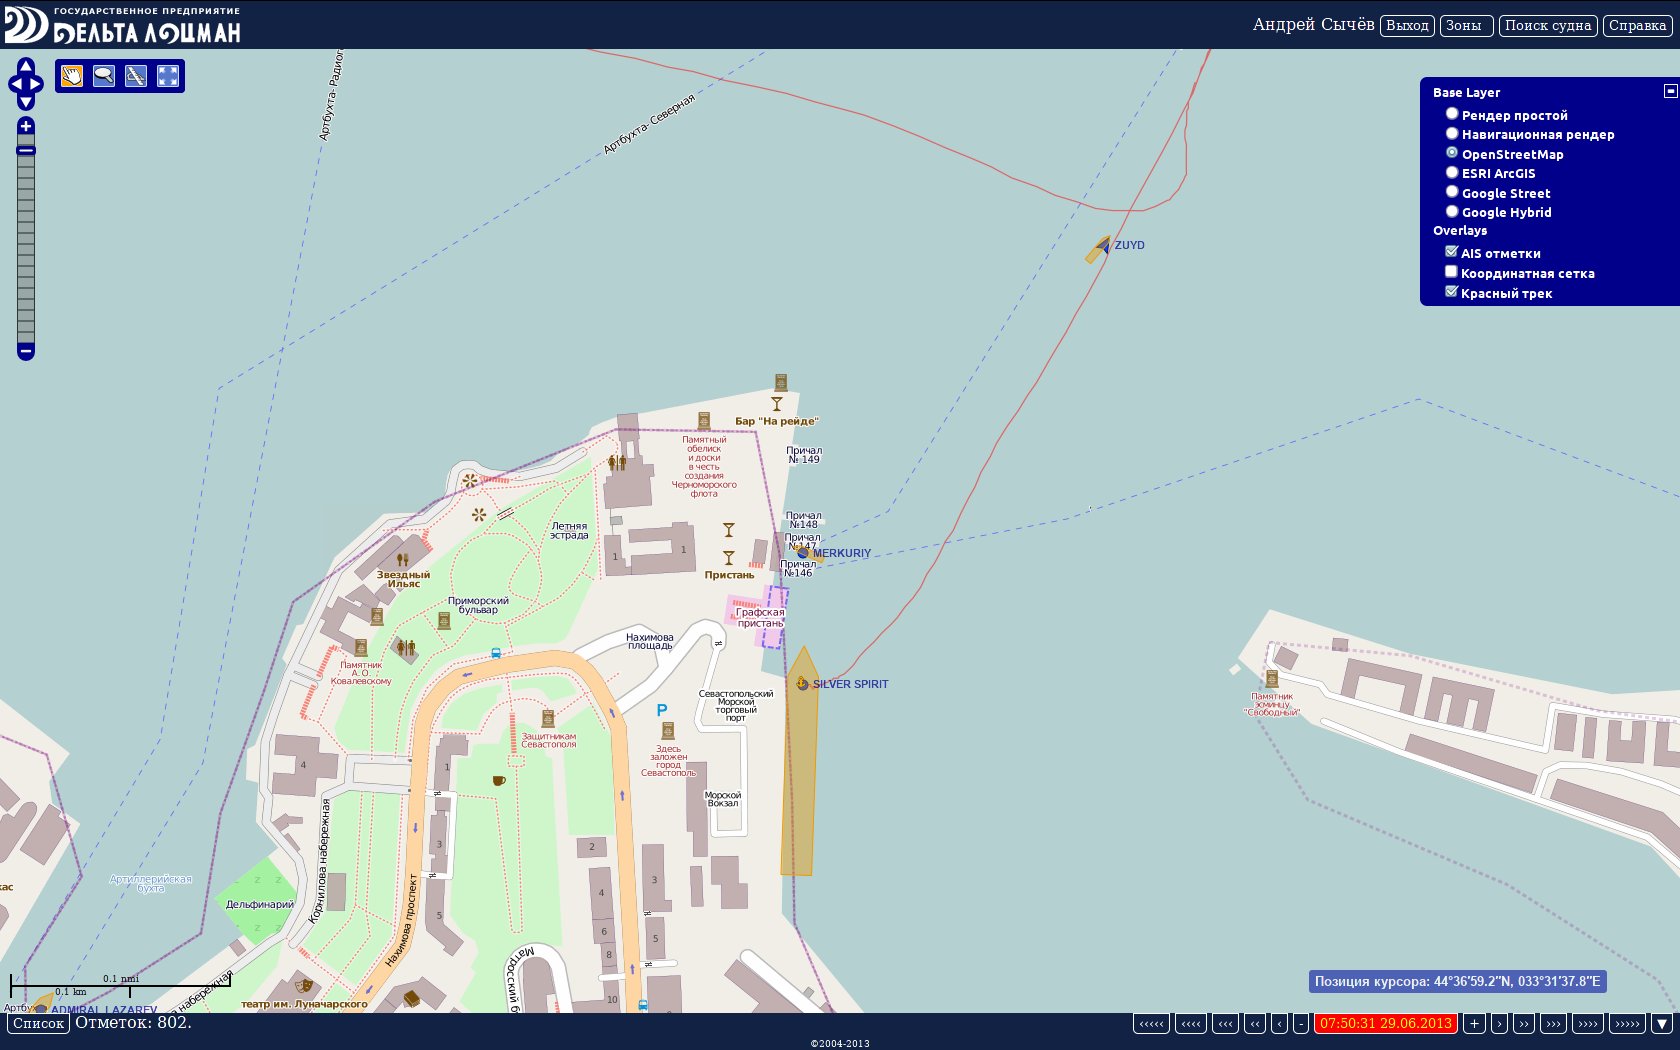Open the Зоны menu

(1466, 26)
